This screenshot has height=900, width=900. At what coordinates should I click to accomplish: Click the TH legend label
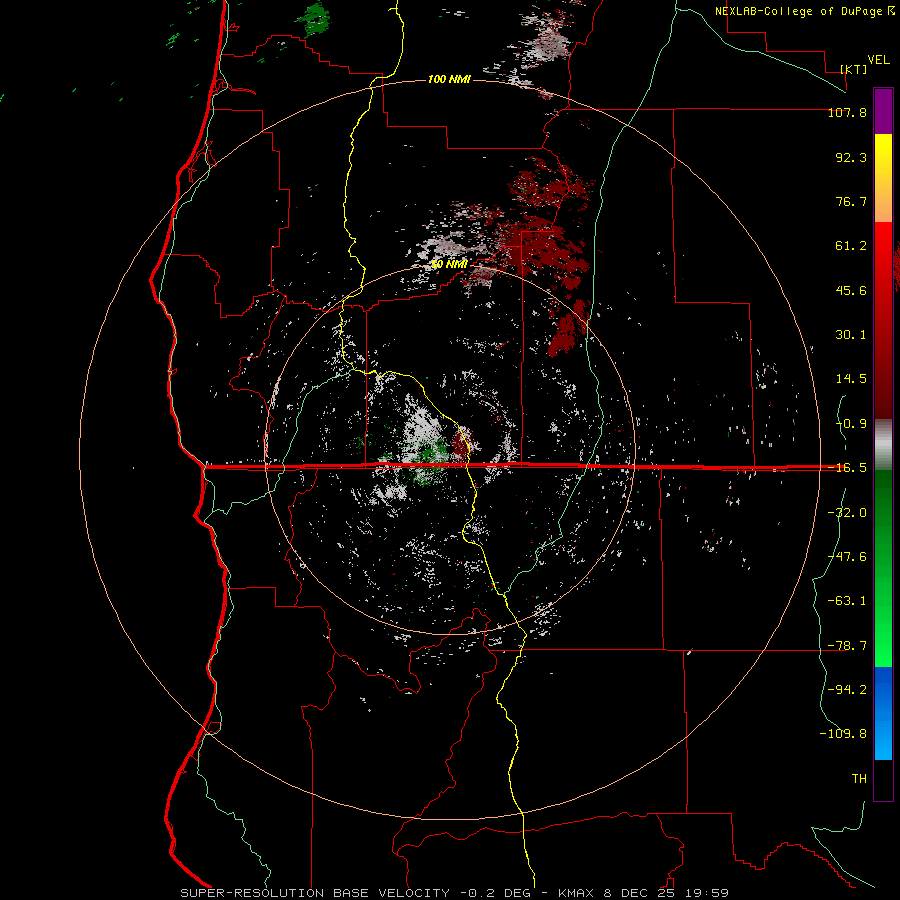coord(859,779)
